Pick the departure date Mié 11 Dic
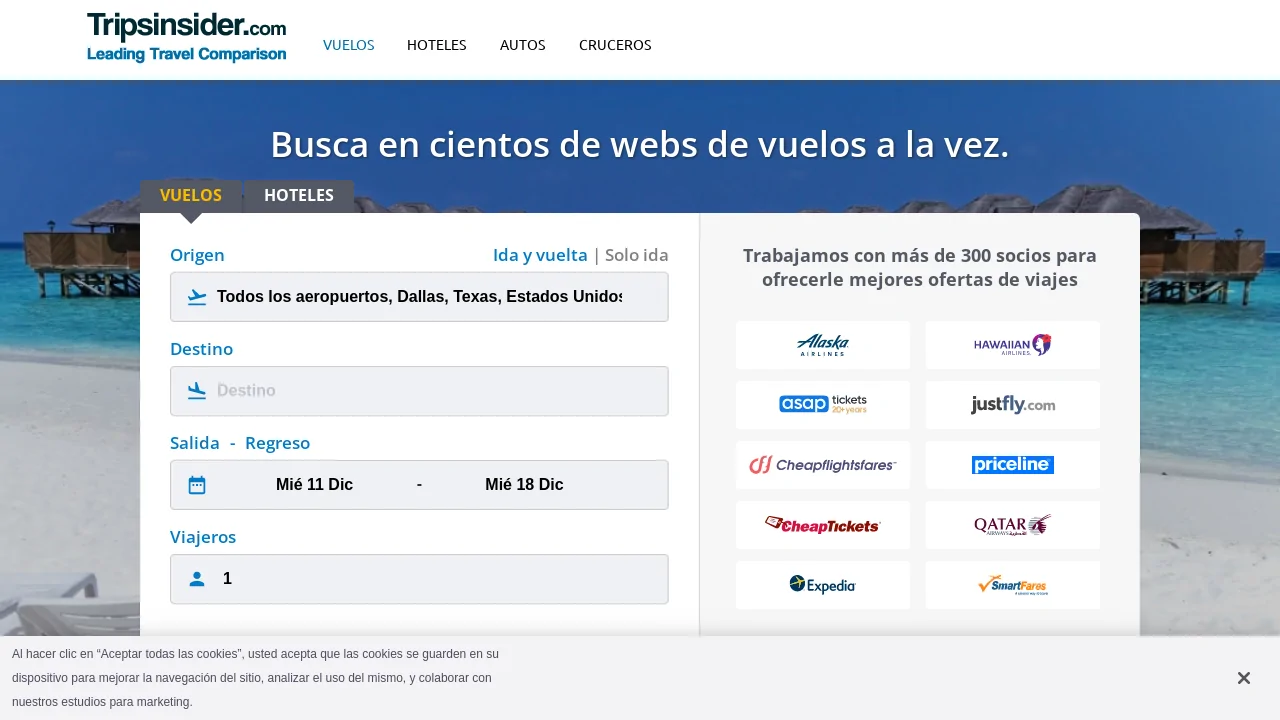Screen dimensions: 1280x720 click(x=314, y=485)
